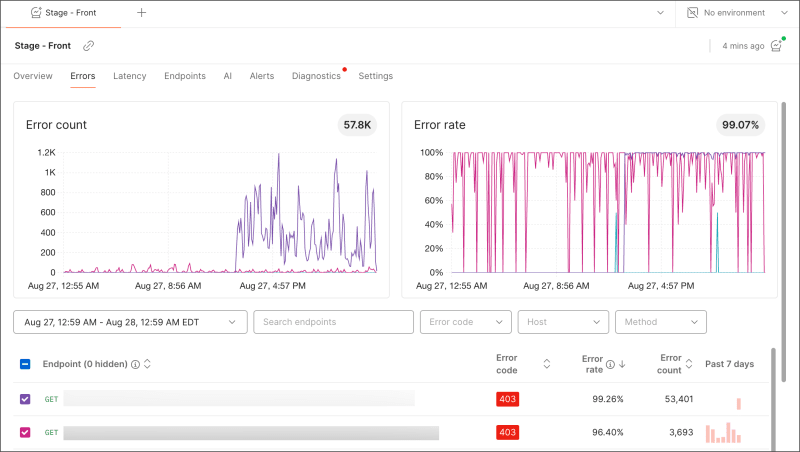
Task: Click the red 403 badge in first row
Action: point(507,399)
